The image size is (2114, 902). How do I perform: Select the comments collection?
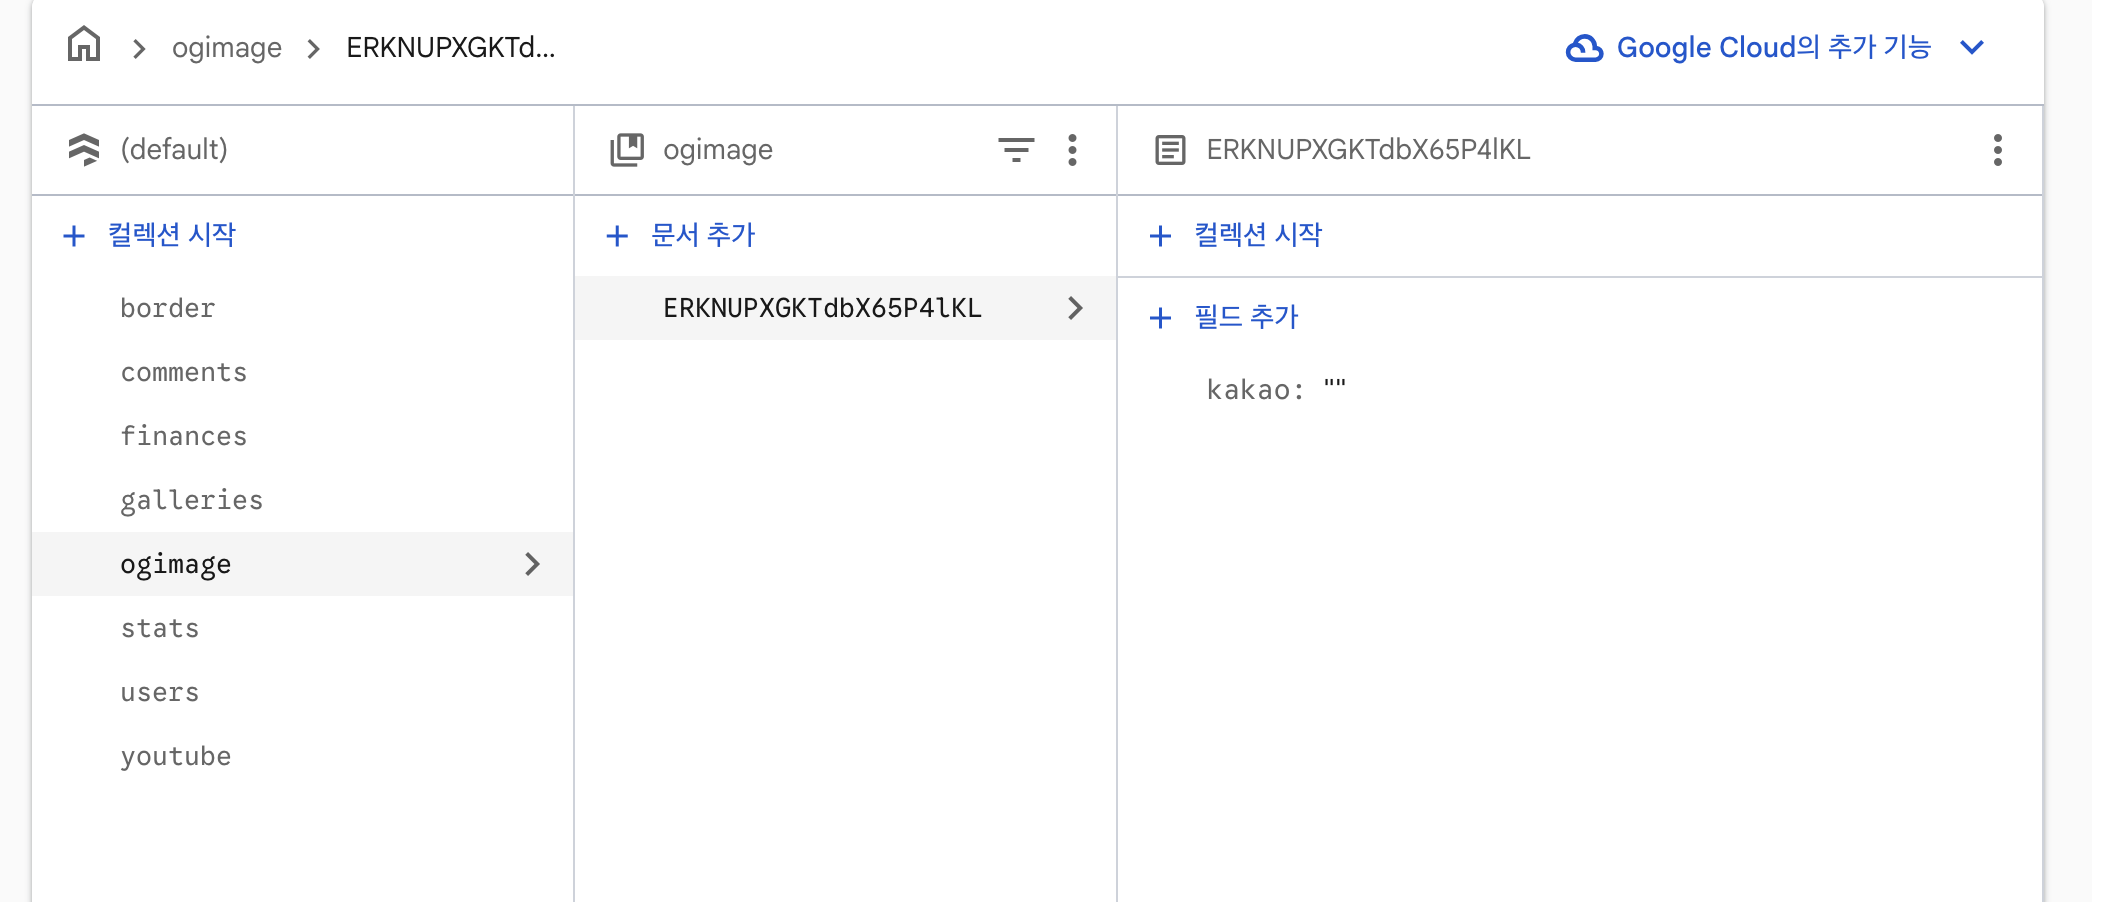point(184,372)
